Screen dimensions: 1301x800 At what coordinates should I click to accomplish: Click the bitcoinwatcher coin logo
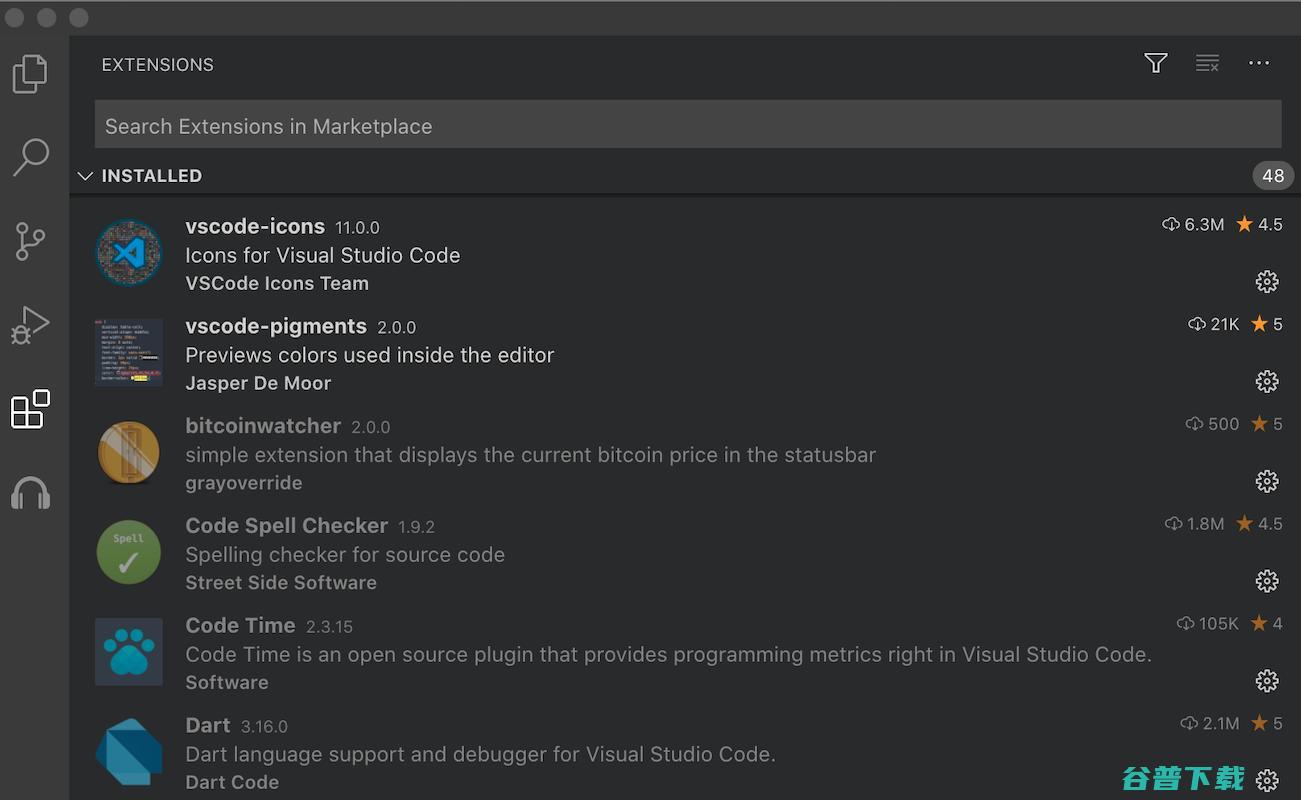click(129, 453)
